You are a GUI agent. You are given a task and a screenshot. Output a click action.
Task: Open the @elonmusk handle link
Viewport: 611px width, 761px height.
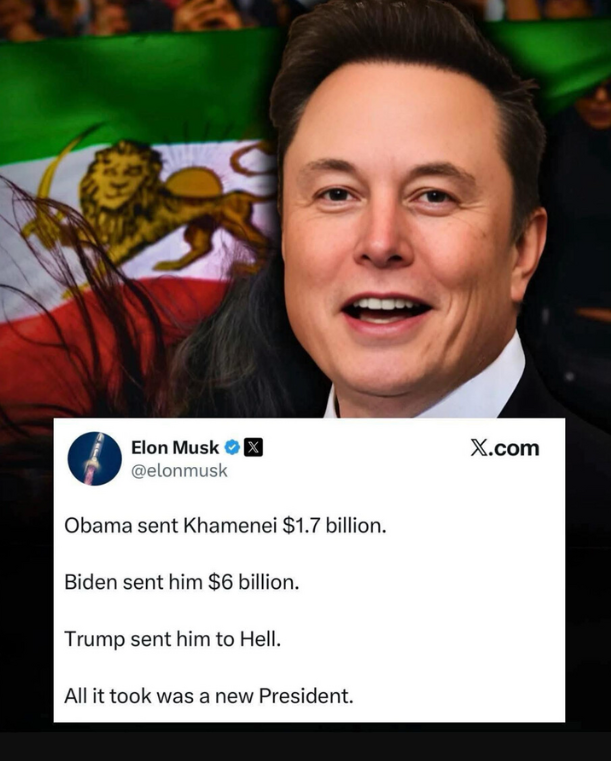(x=179, y=471)
